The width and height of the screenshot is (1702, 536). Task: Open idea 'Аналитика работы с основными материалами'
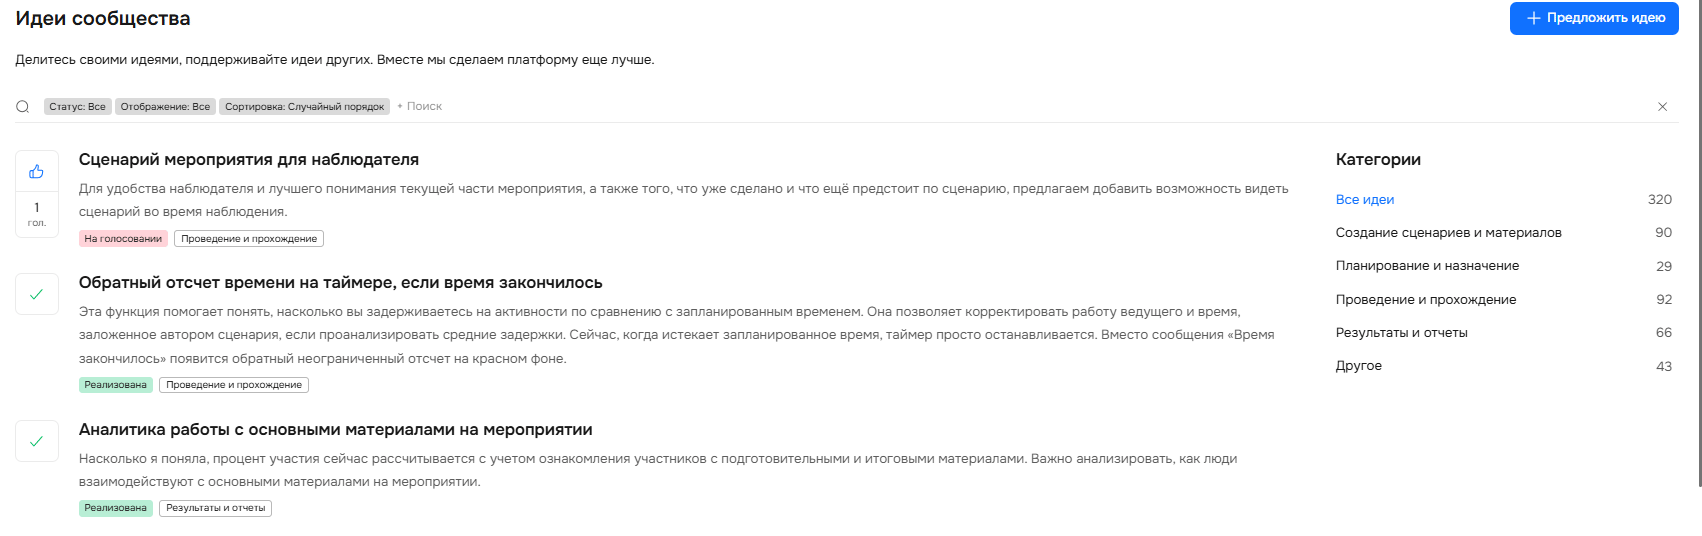coord(335,430)
